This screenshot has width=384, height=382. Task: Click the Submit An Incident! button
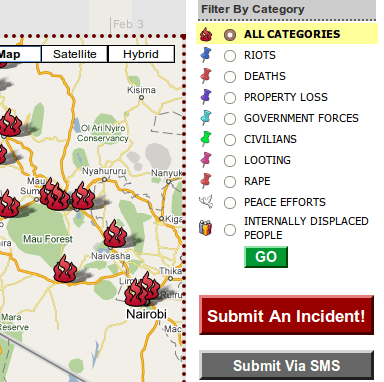(x=286, y=315)
